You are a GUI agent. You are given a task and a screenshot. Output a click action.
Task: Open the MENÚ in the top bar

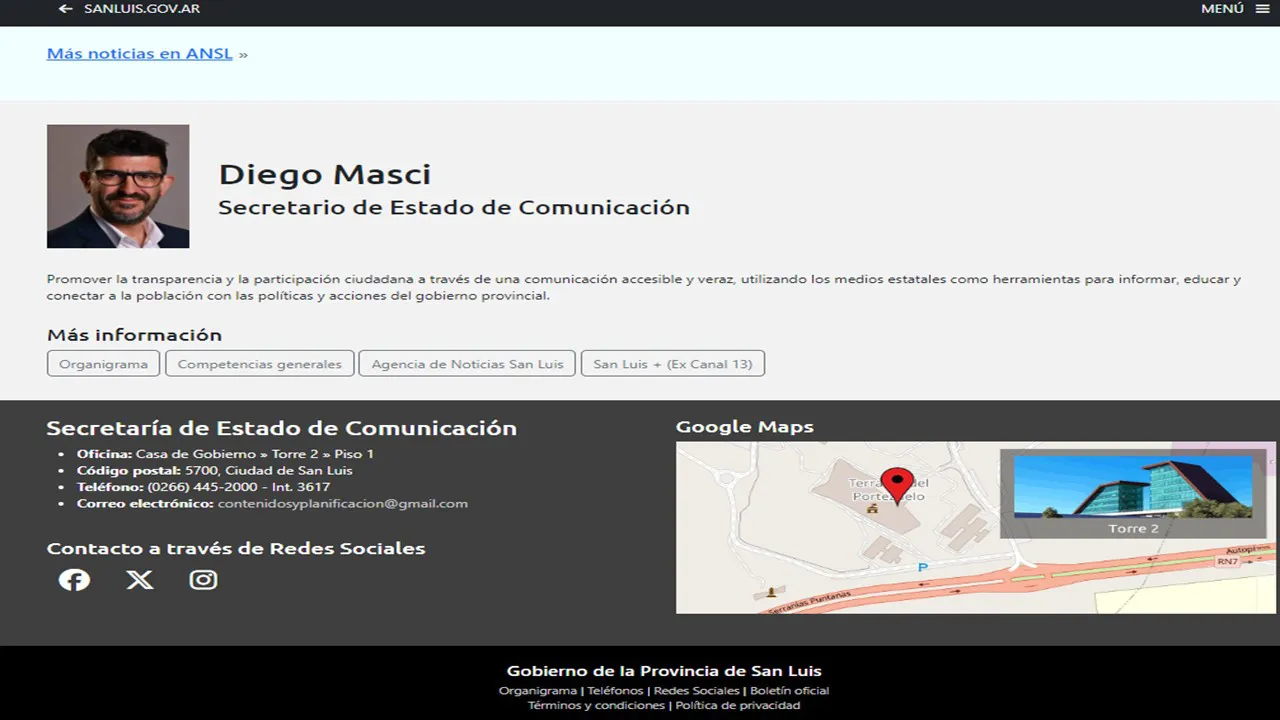[1221, 8]
